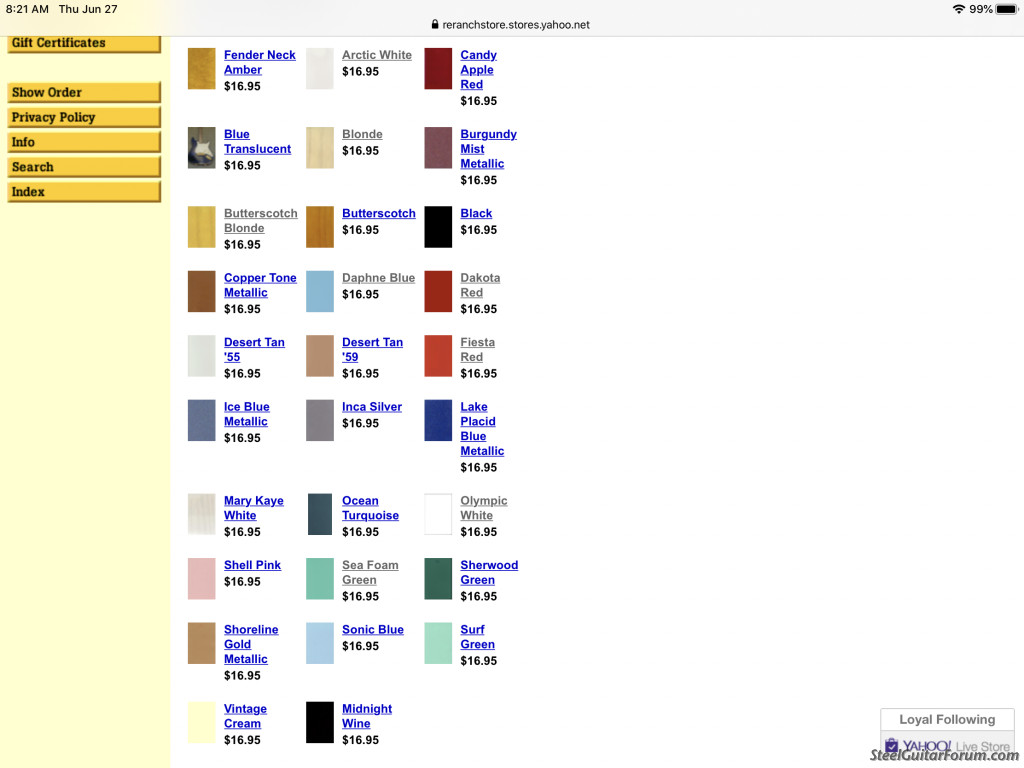1024x768 pixels.
Task: Click the Copper Tone Metallic swatch
Action: [201, 291]
